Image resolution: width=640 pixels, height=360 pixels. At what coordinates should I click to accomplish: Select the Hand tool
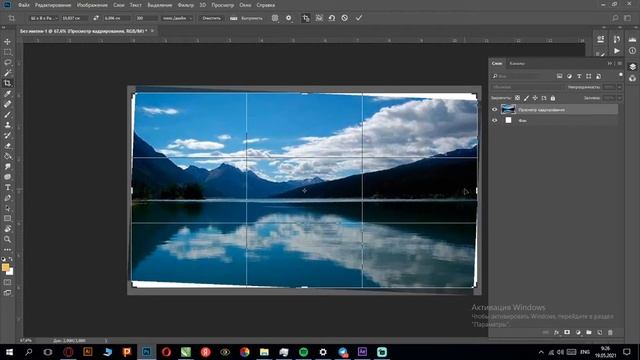coord(7,229)
